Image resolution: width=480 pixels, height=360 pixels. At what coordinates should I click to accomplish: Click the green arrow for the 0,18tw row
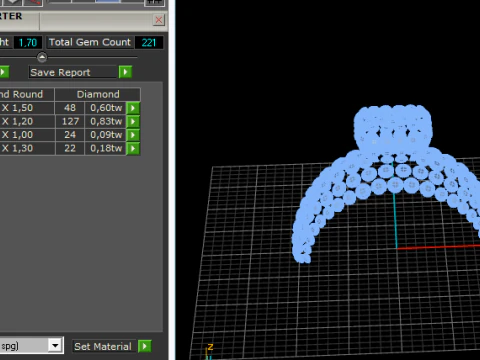pos(133,148)
